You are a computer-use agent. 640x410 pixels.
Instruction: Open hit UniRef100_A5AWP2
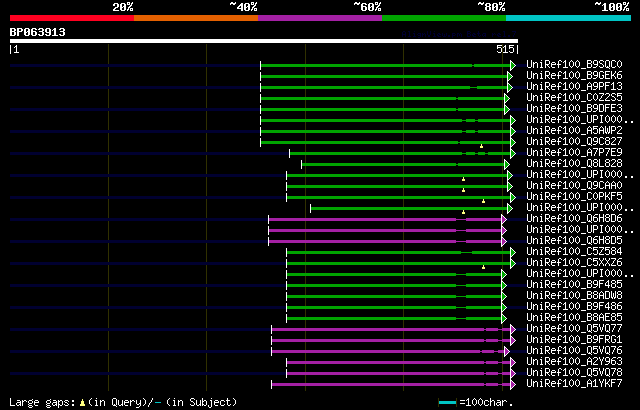(574, 131)
